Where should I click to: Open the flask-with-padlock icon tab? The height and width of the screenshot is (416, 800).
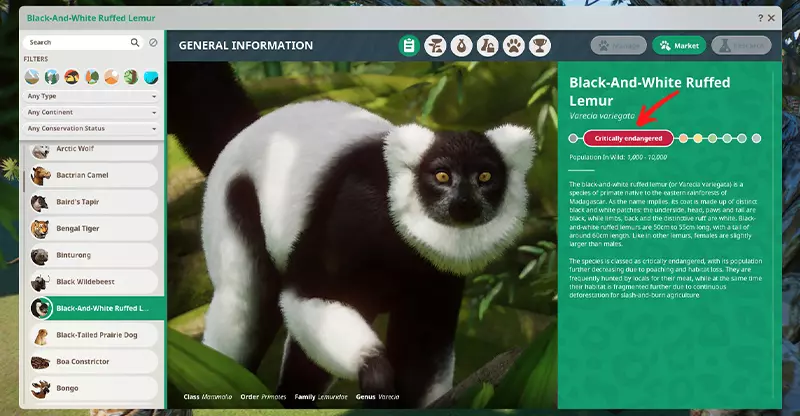tap(487, 46)
